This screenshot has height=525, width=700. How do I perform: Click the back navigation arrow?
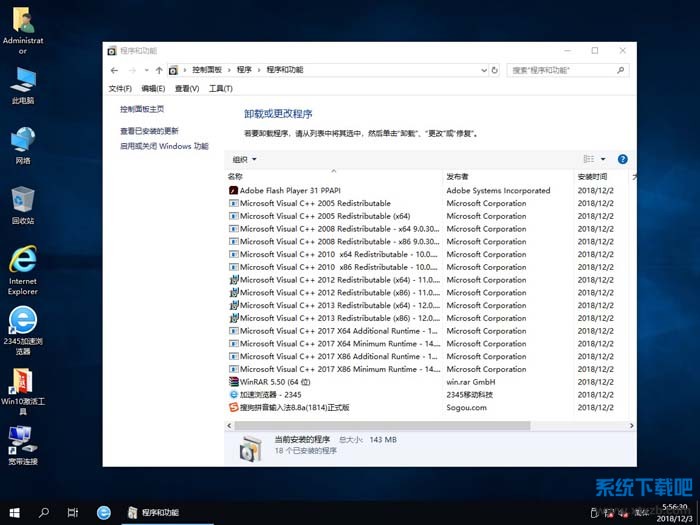click(114, 70)
